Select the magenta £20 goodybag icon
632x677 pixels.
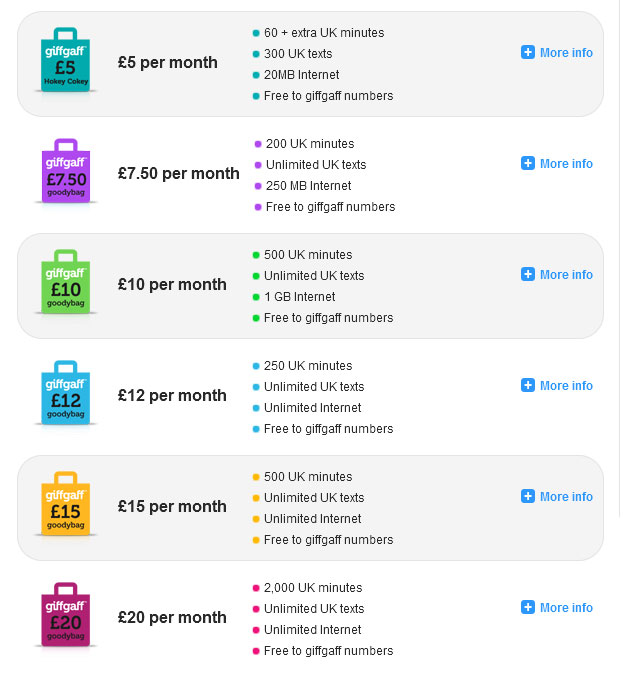pyautogui.click(x=65, y=614)
